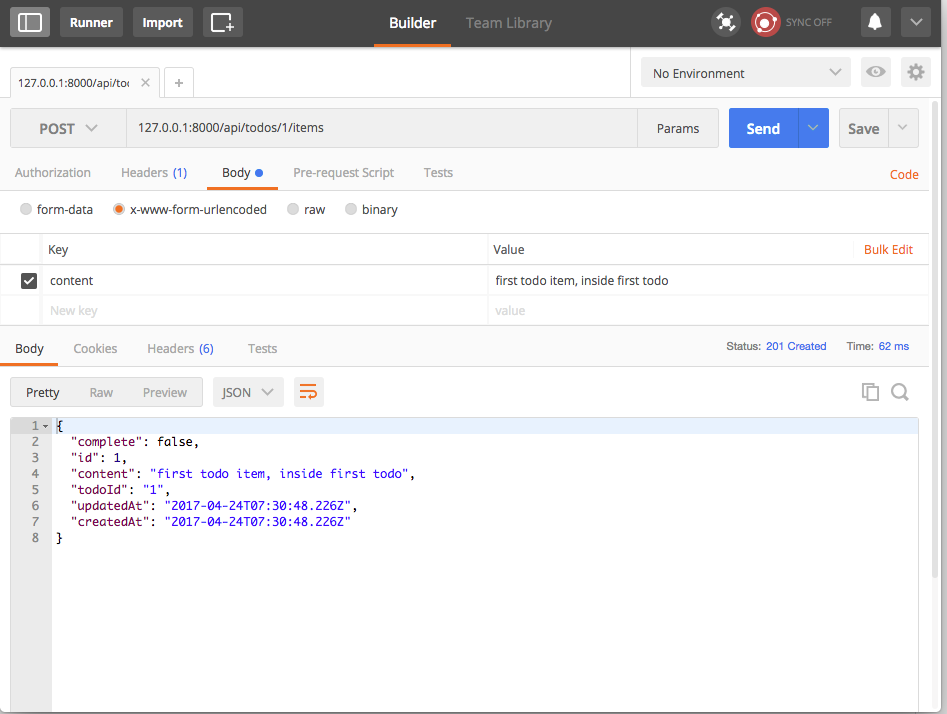947x714 pixels.
Task: Open environment quick look eye icon
Action: (x=875, y=72)
